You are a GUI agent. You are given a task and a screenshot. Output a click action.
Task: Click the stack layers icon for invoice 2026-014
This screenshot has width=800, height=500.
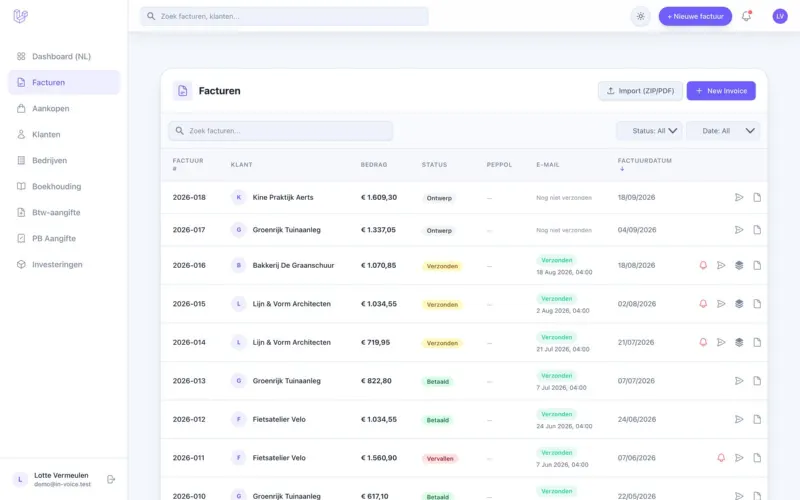pyautogui.click(x=739, y=342)
